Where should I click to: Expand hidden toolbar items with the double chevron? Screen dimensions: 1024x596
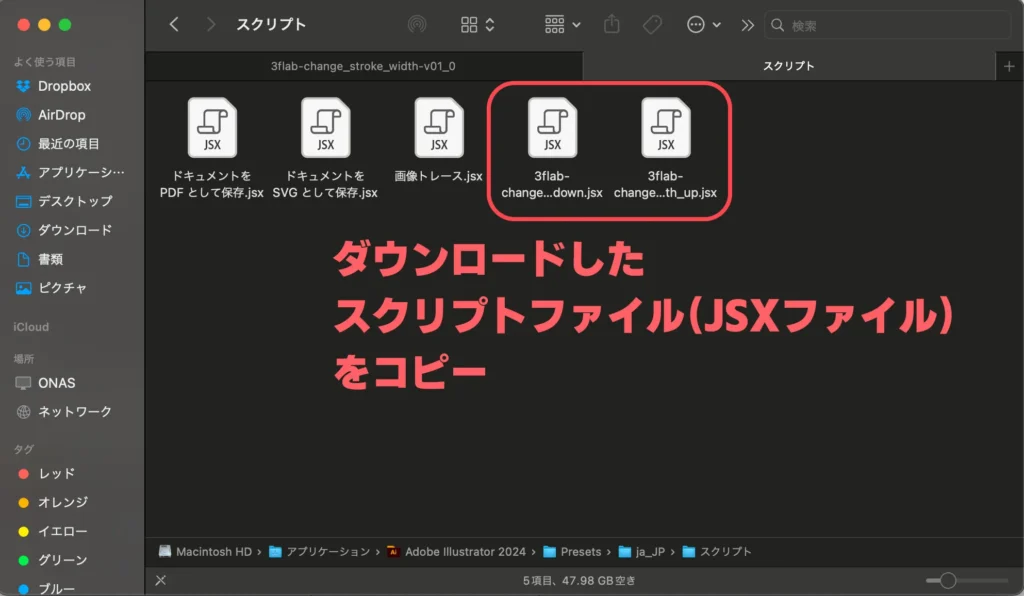point(747,24)
